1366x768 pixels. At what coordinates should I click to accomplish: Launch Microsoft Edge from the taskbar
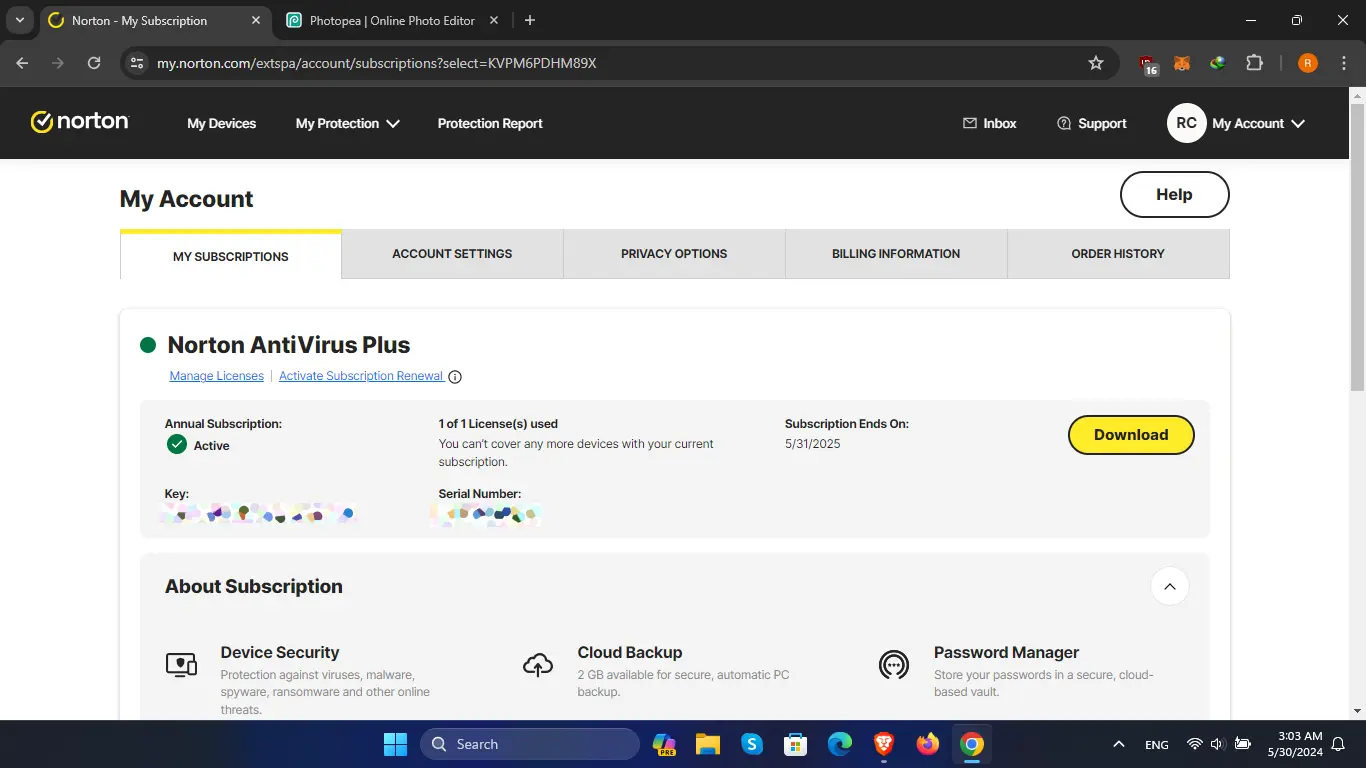pos(840,744)
